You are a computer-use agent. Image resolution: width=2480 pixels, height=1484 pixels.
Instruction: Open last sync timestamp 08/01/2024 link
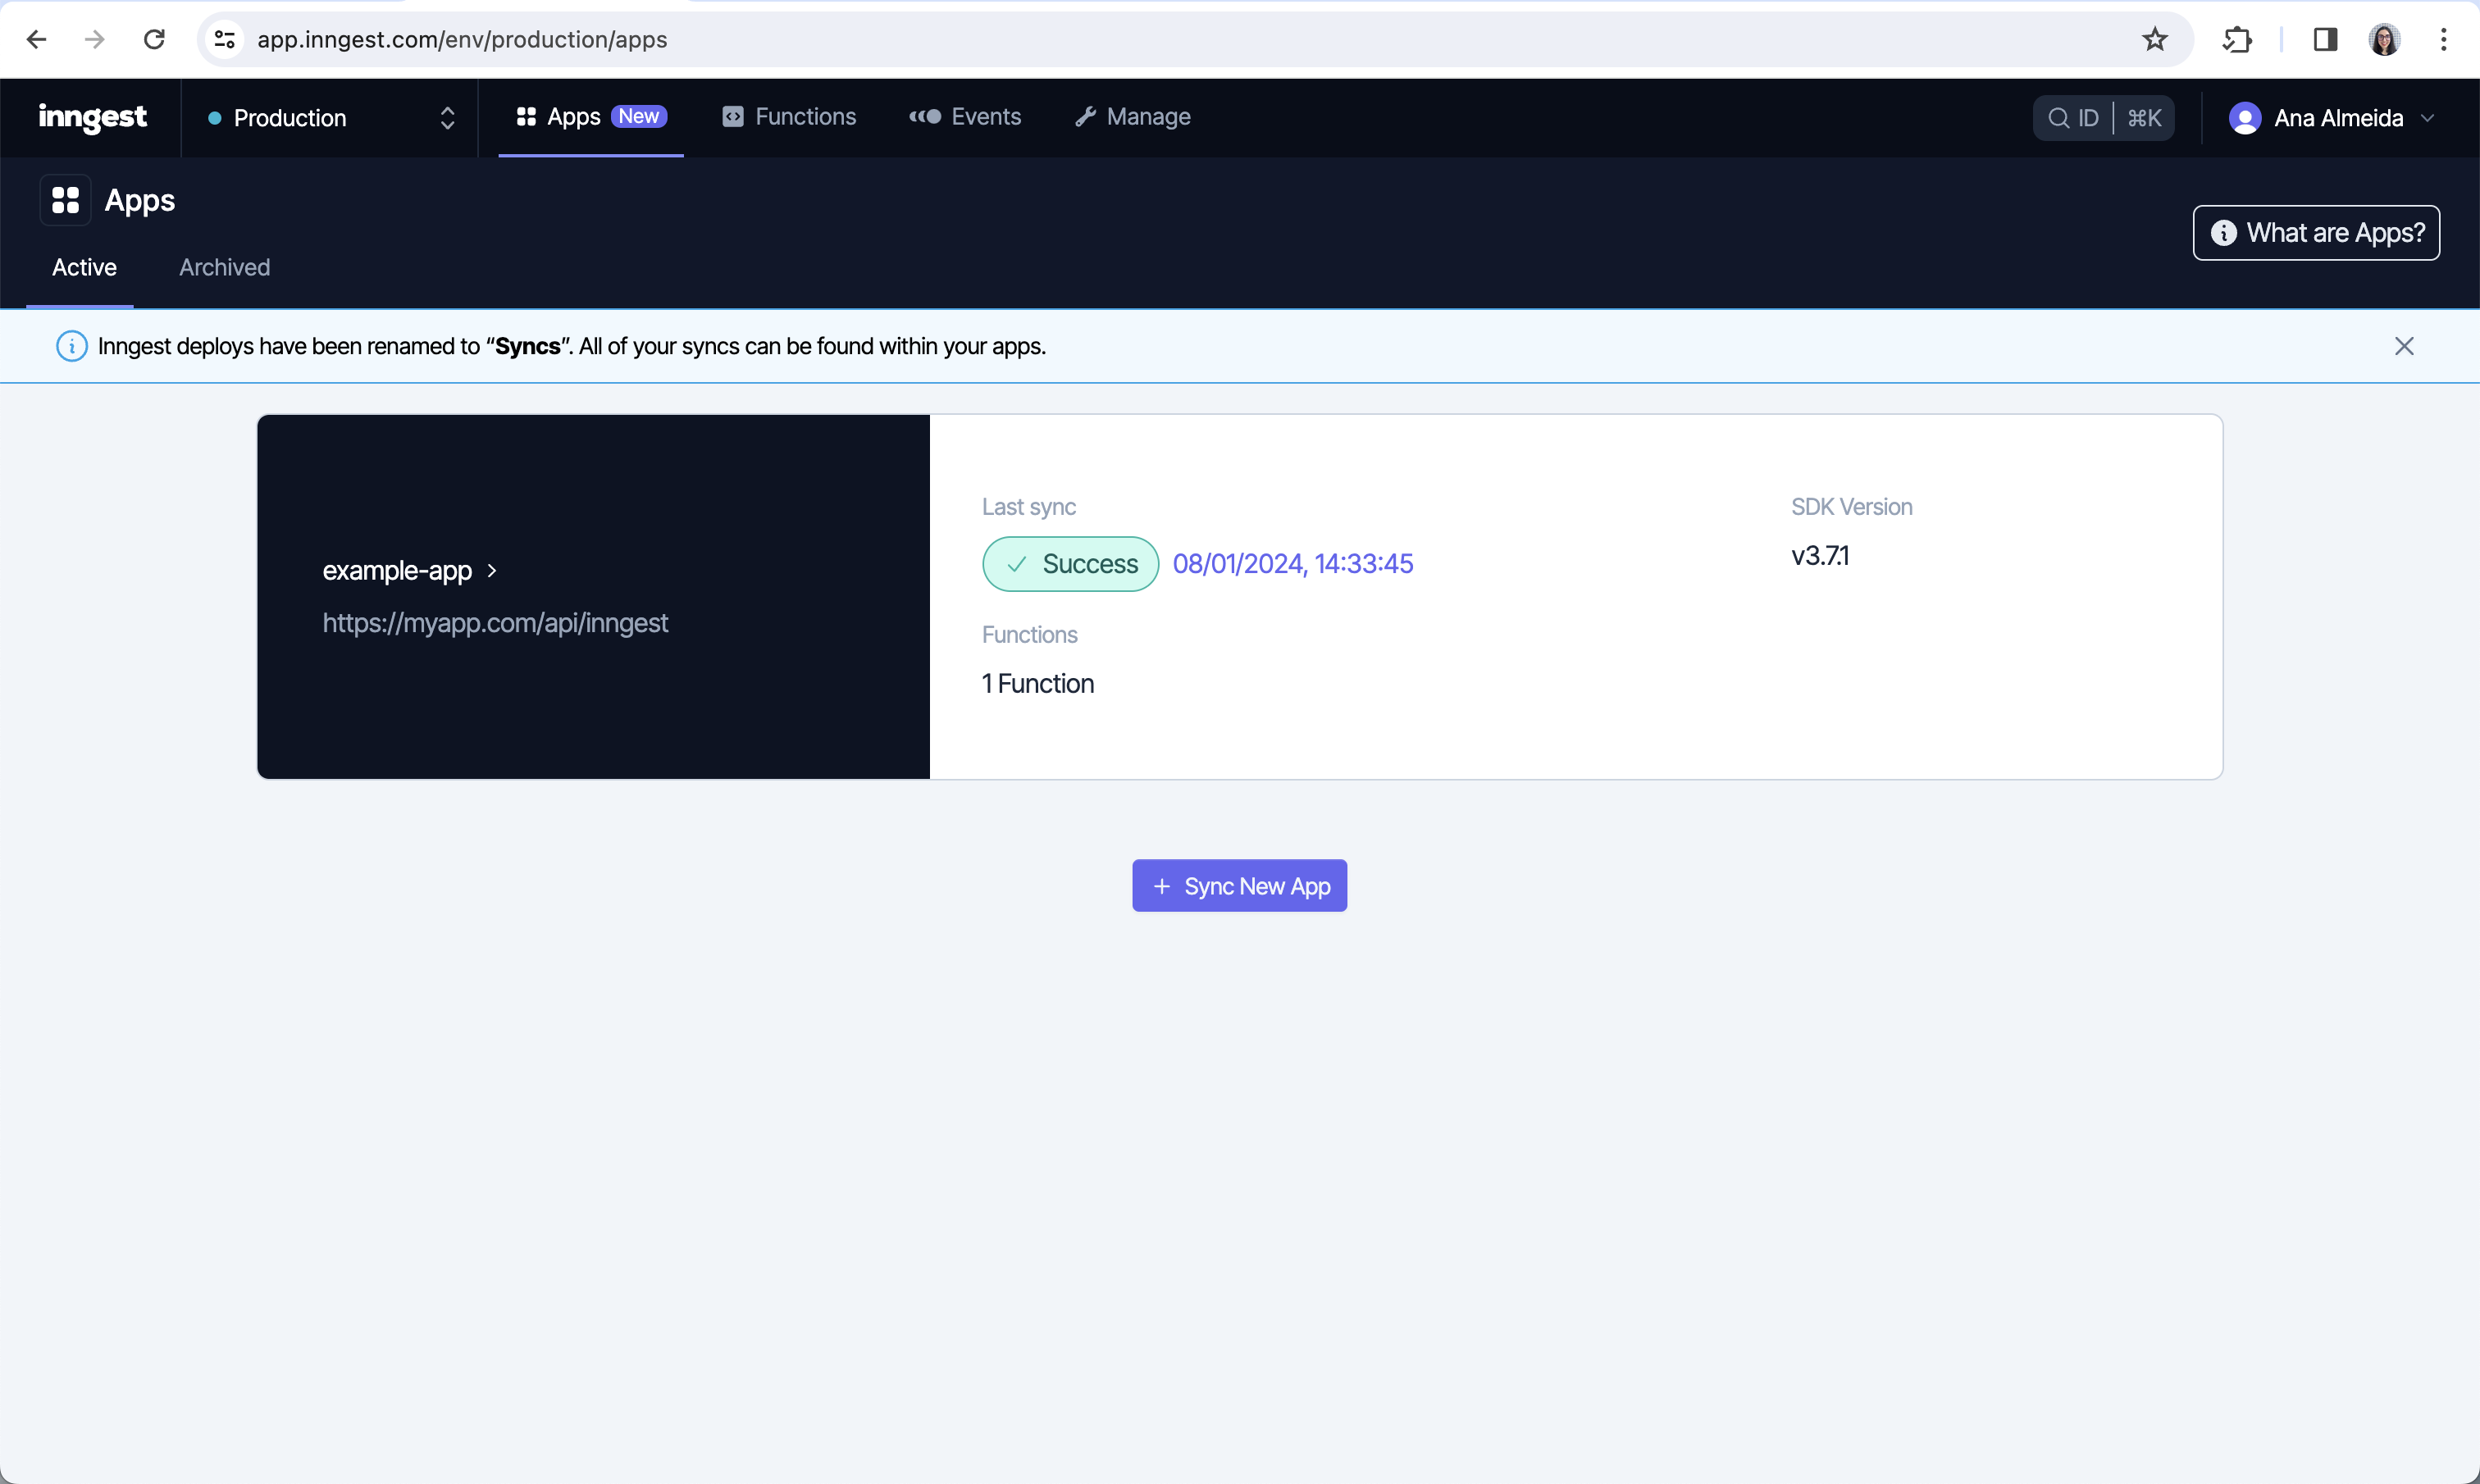tap(1292, 564)
